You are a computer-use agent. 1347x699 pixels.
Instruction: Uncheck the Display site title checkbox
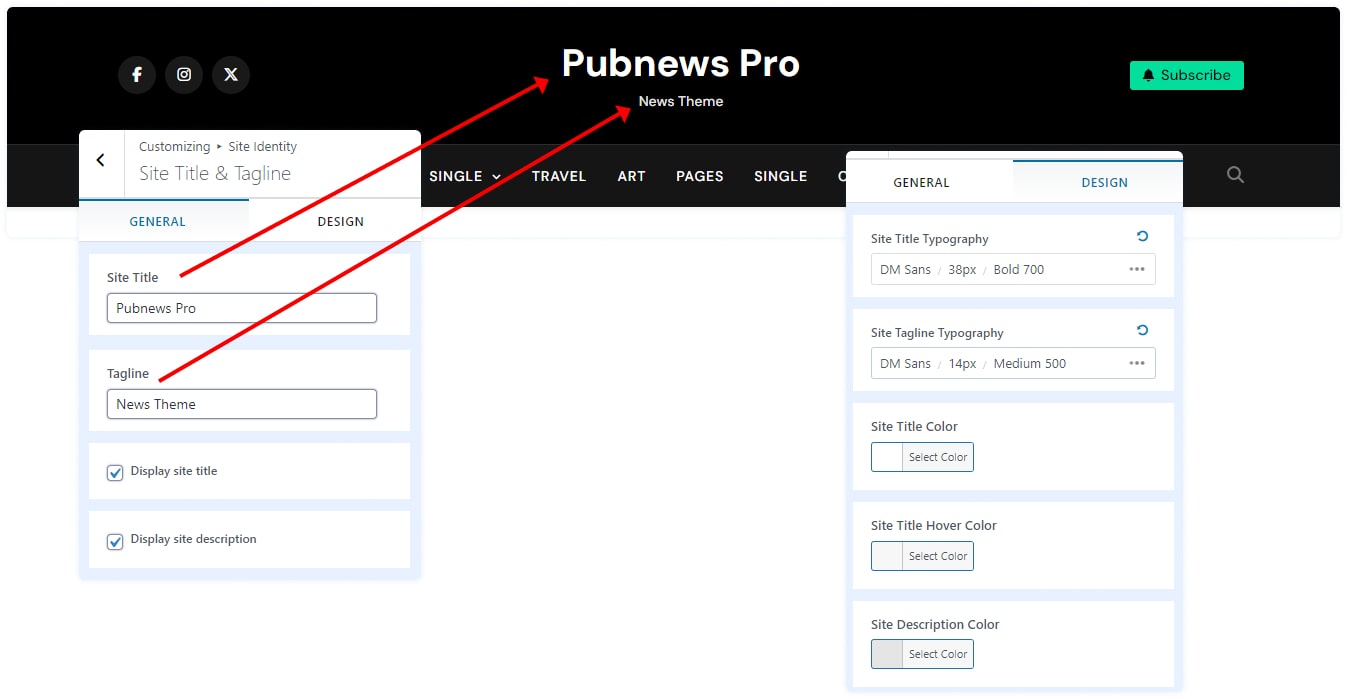coord(116,472)
